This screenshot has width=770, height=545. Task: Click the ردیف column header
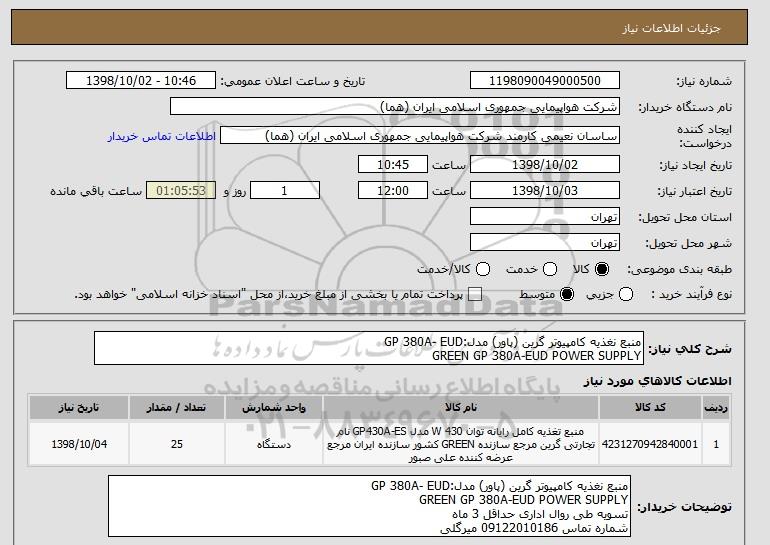point(716,408)
